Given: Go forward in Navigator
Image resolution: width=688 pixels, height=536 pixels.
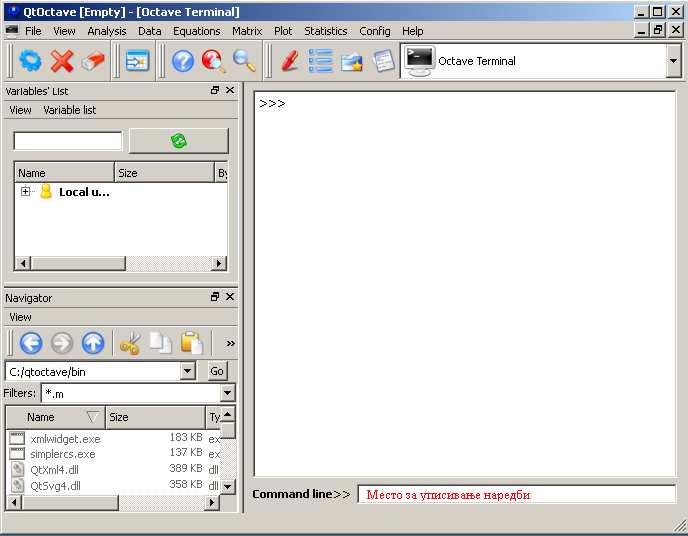Looking at the screenshot, I should (x=62, y=343).
